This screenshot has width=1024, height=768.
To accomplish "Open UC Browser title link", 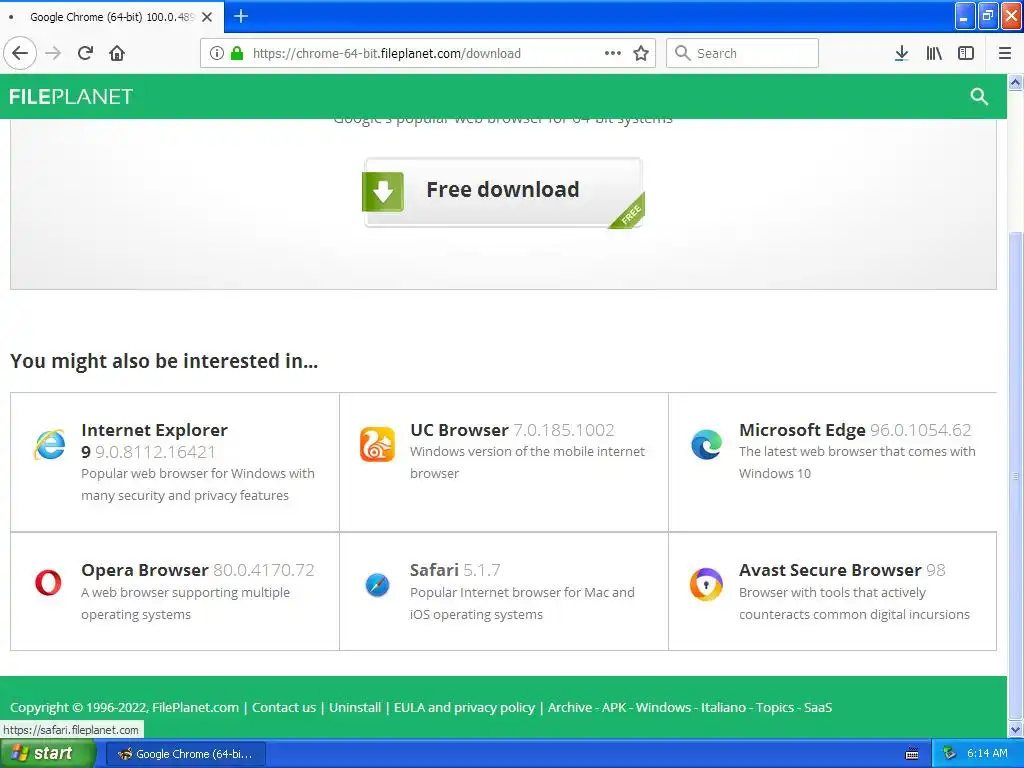I will [459, 430].
